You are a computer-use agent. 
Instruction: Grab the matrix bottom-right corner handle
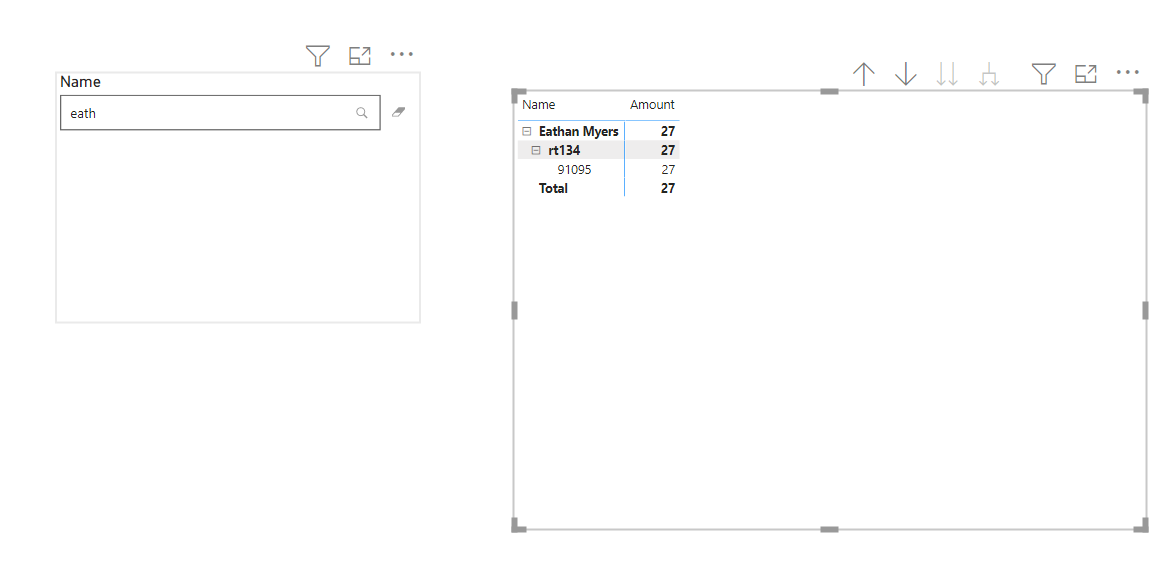(1141, 525)
